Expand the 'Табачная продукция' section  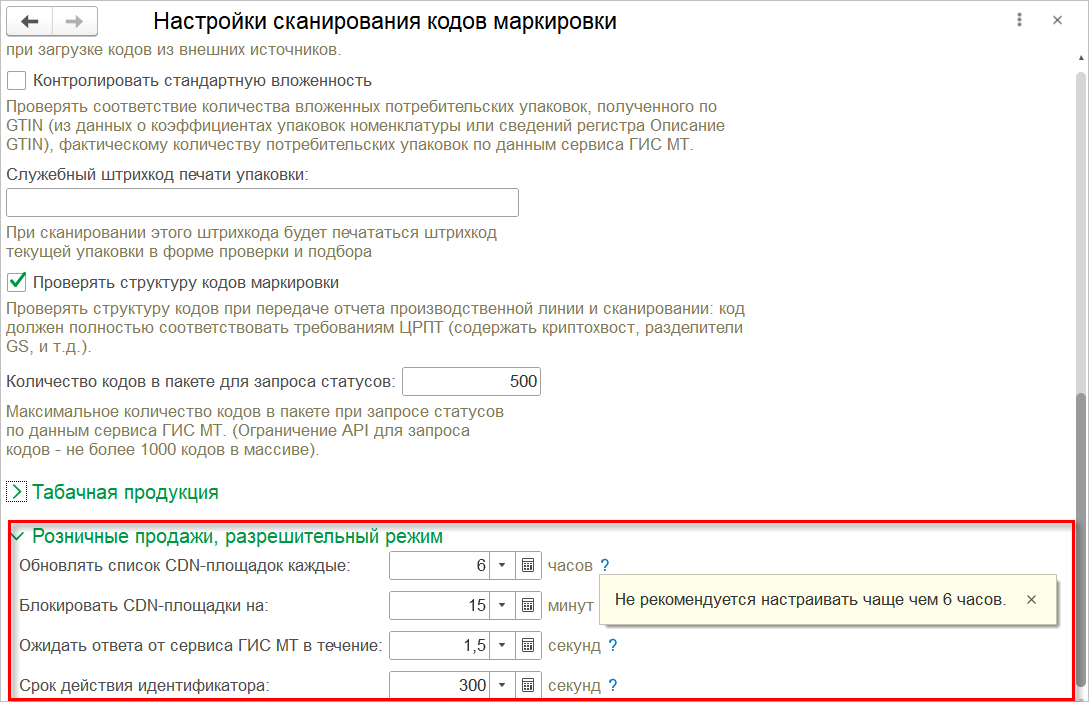[x=17, y=492]
